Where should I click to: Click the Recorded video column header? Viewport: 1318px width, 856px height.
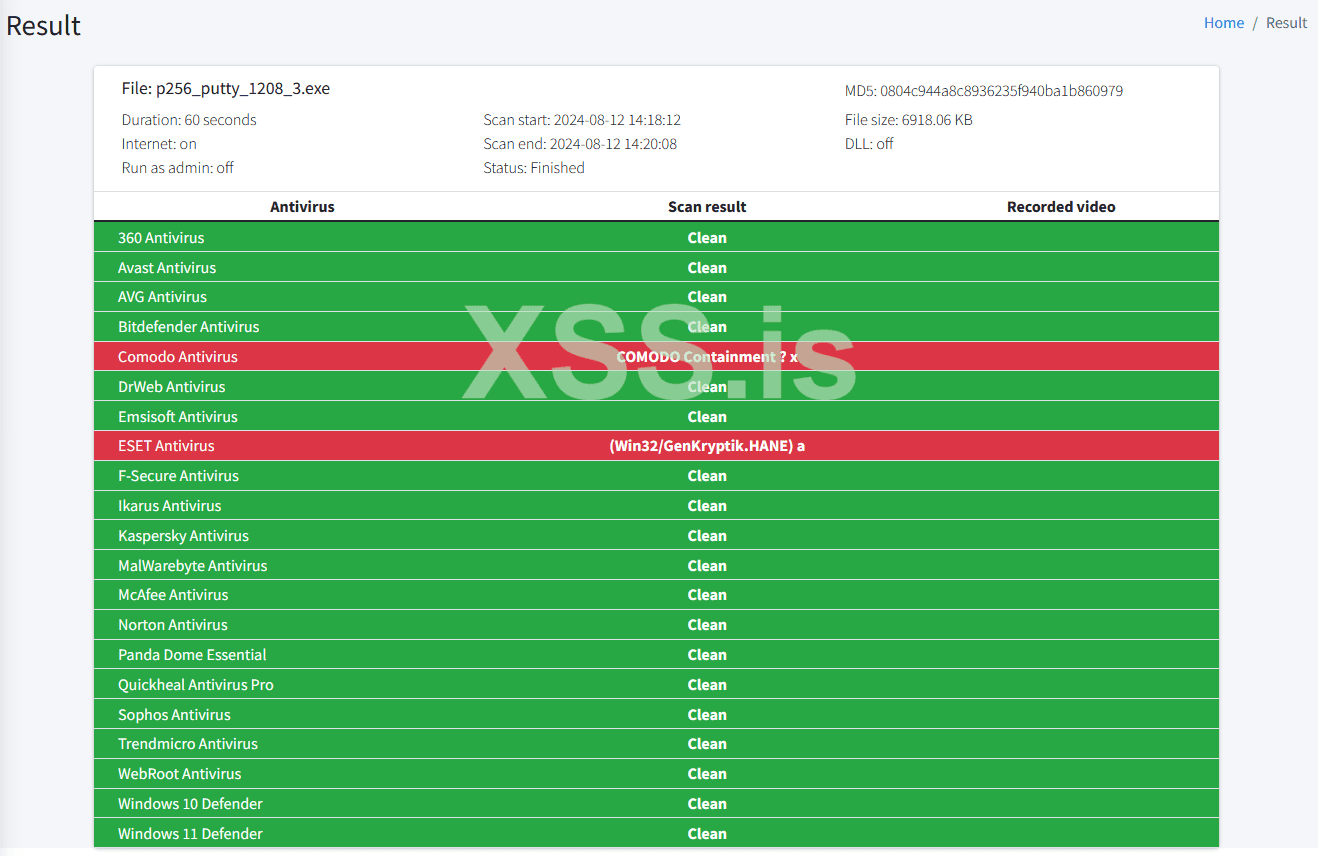click(x=1061, y=207)
